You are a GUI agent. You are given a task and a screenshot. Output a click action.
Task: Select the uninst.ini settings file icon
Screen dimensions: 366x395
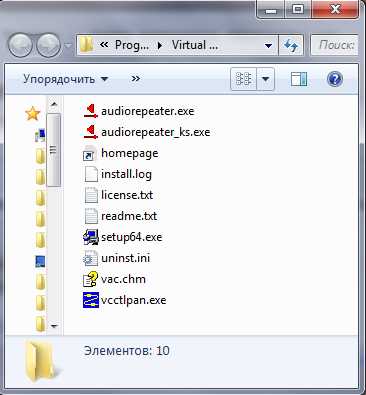(90, 258)
